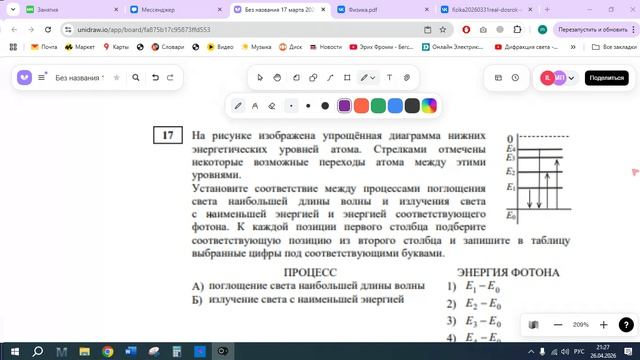Pick the purple color swatch
The image size is (640, 360).
(x=344, y=106)
